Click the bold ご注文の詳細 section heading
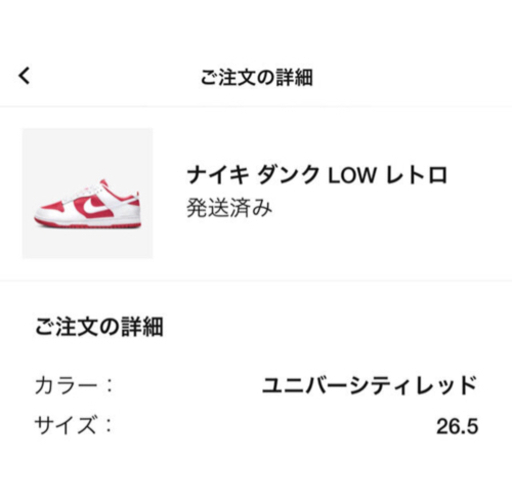This screenshot has height=502, width=512. (x=99, y=327)
